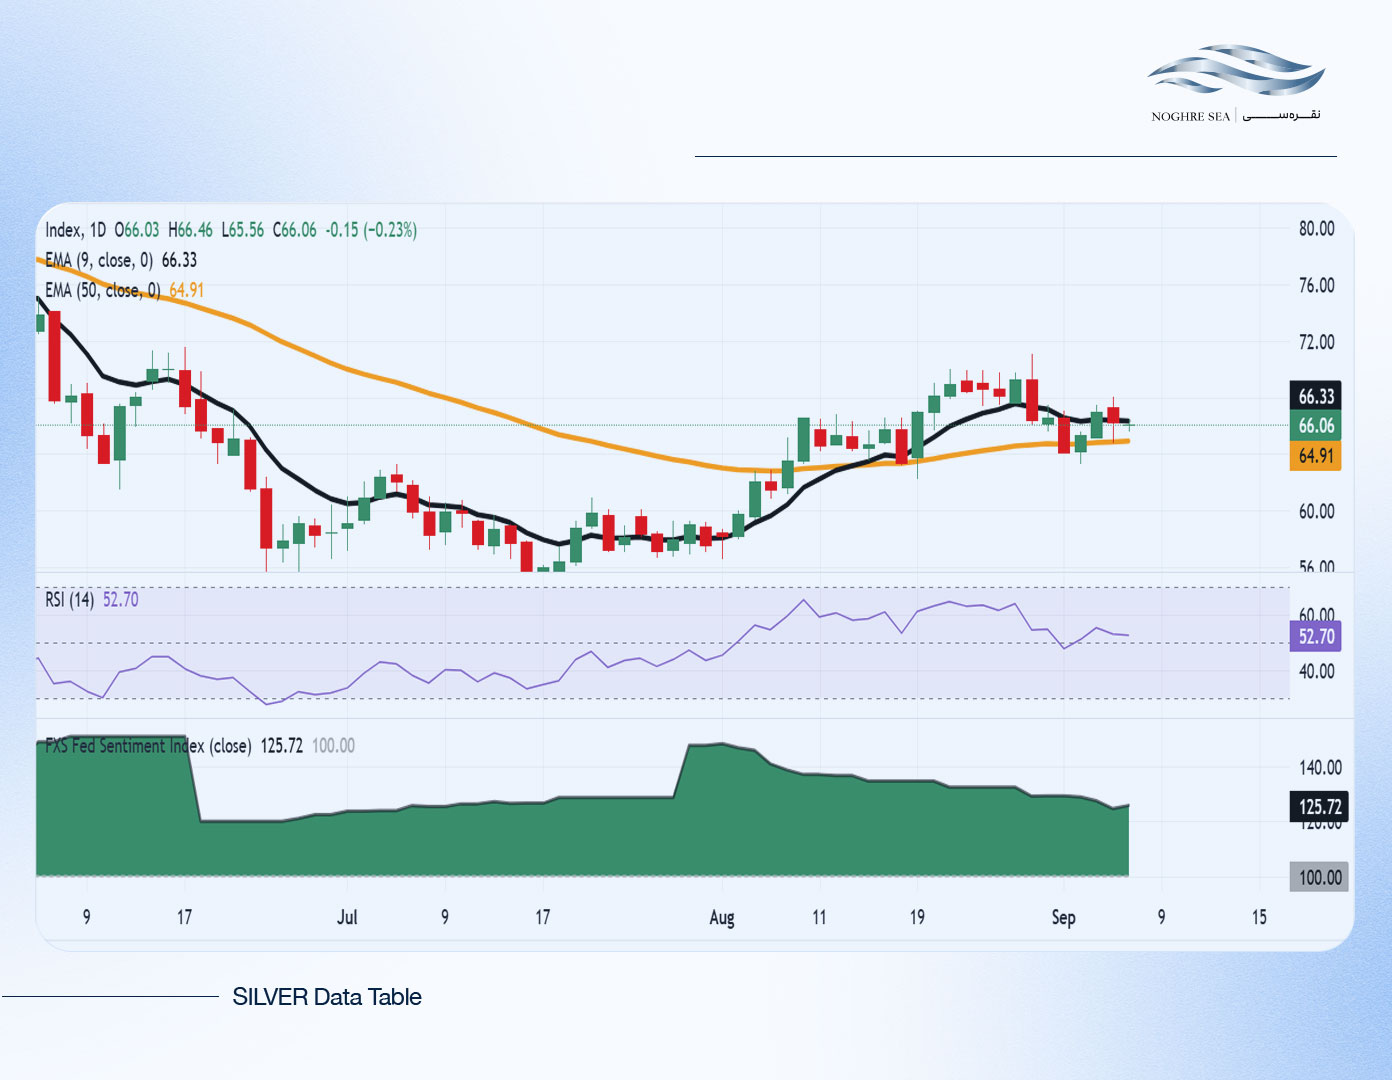Click the Aug date axis label

[722, 917]
